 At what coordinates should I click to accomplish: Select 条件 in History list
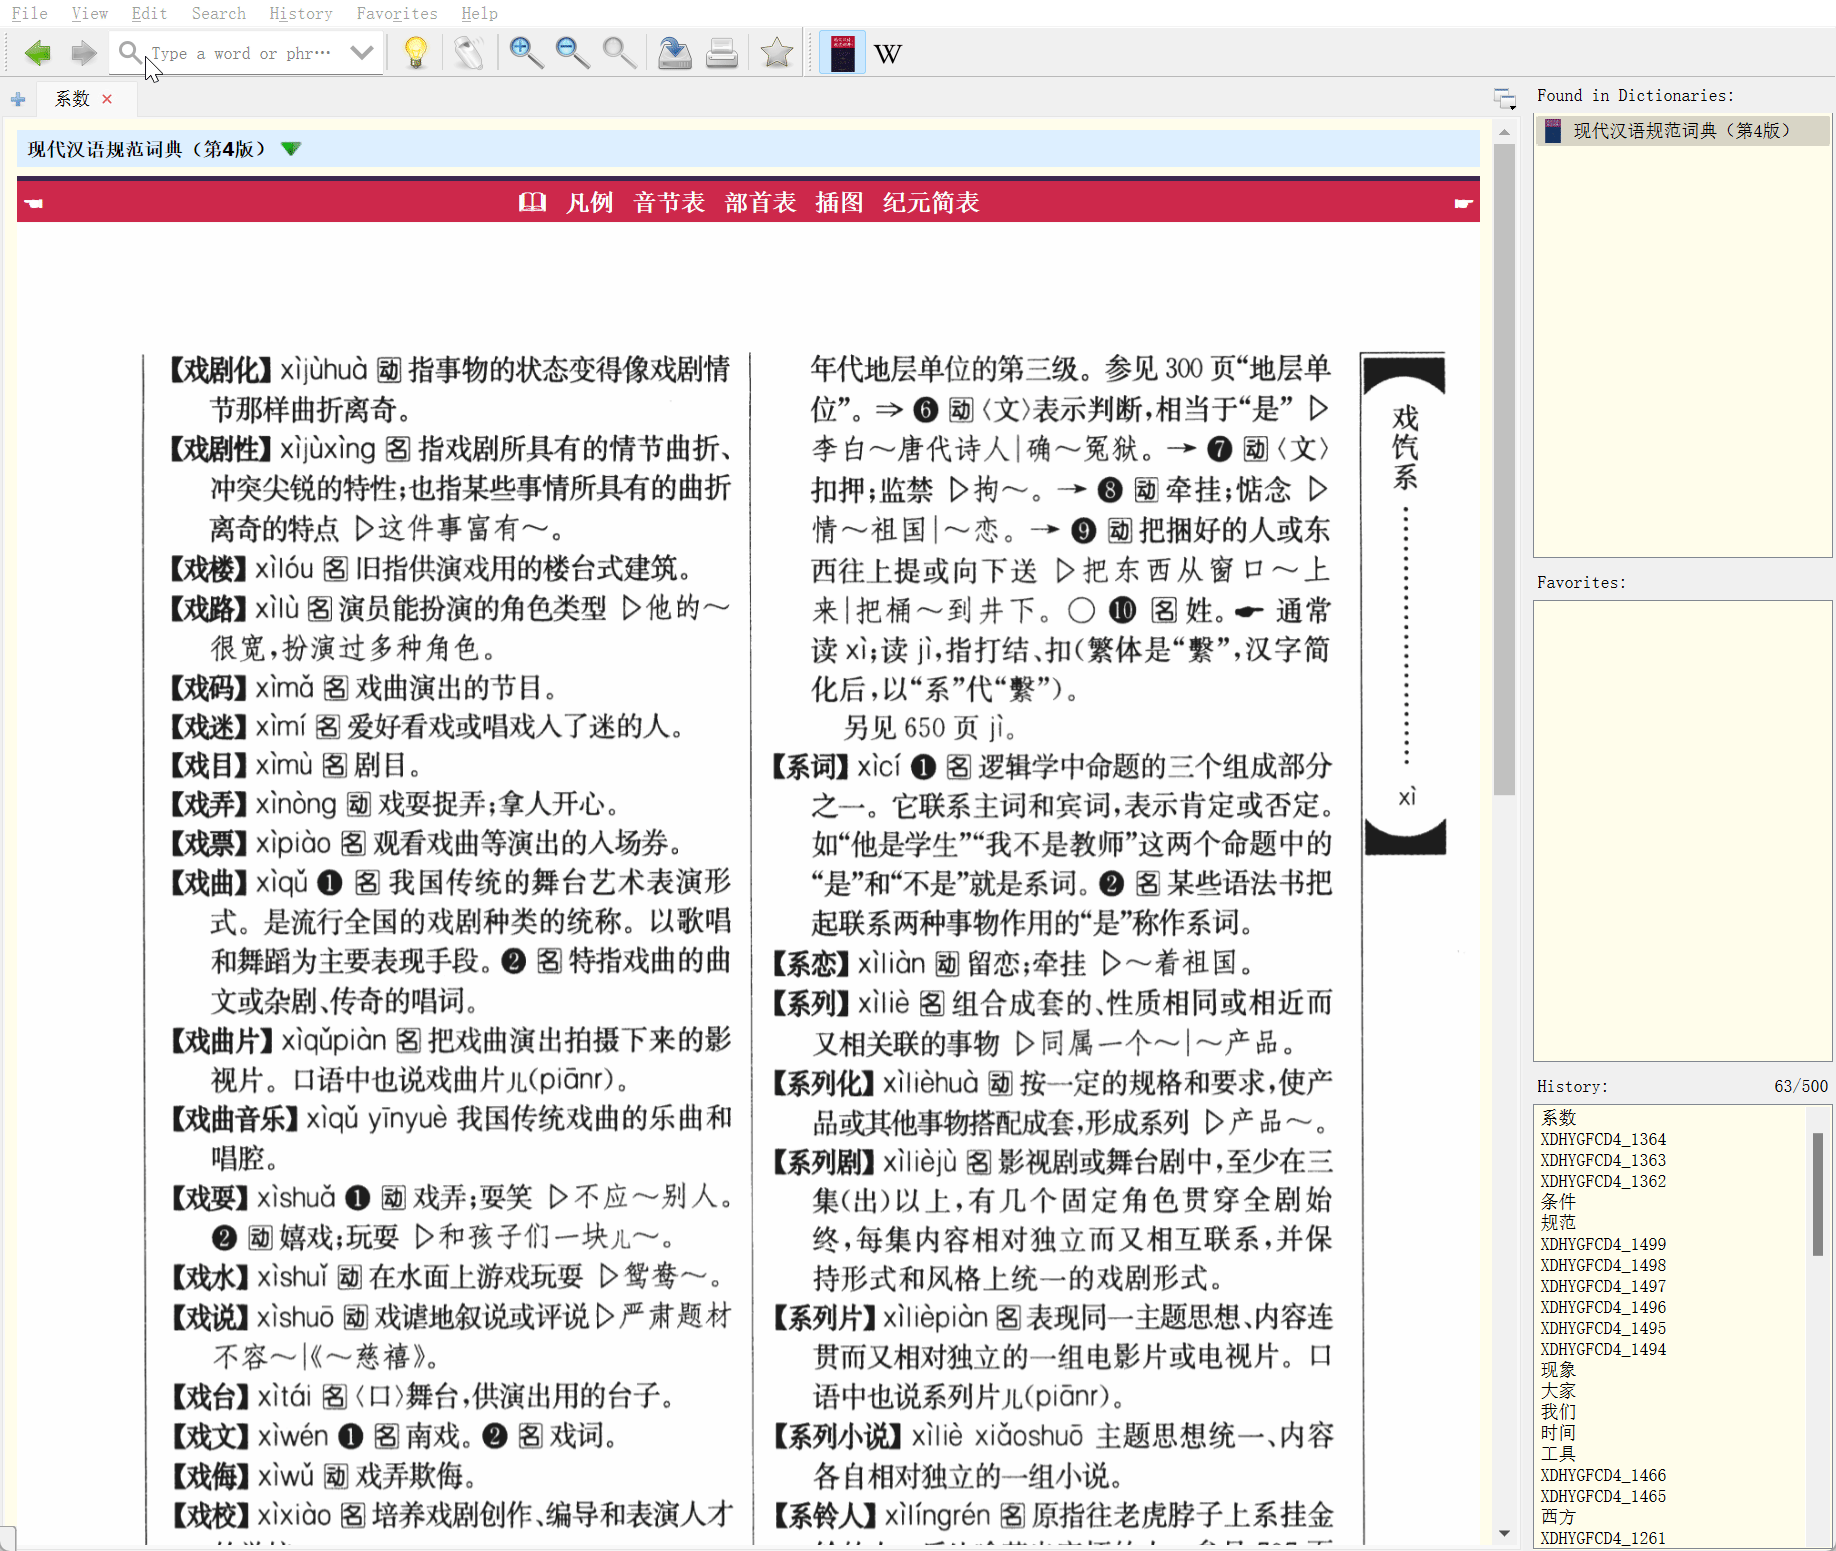pos(1558,1202)
